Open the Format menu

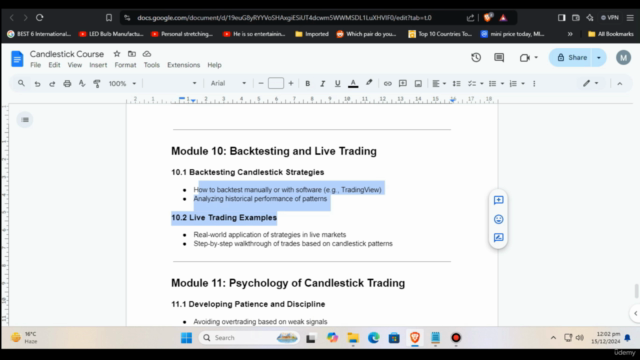125,65
